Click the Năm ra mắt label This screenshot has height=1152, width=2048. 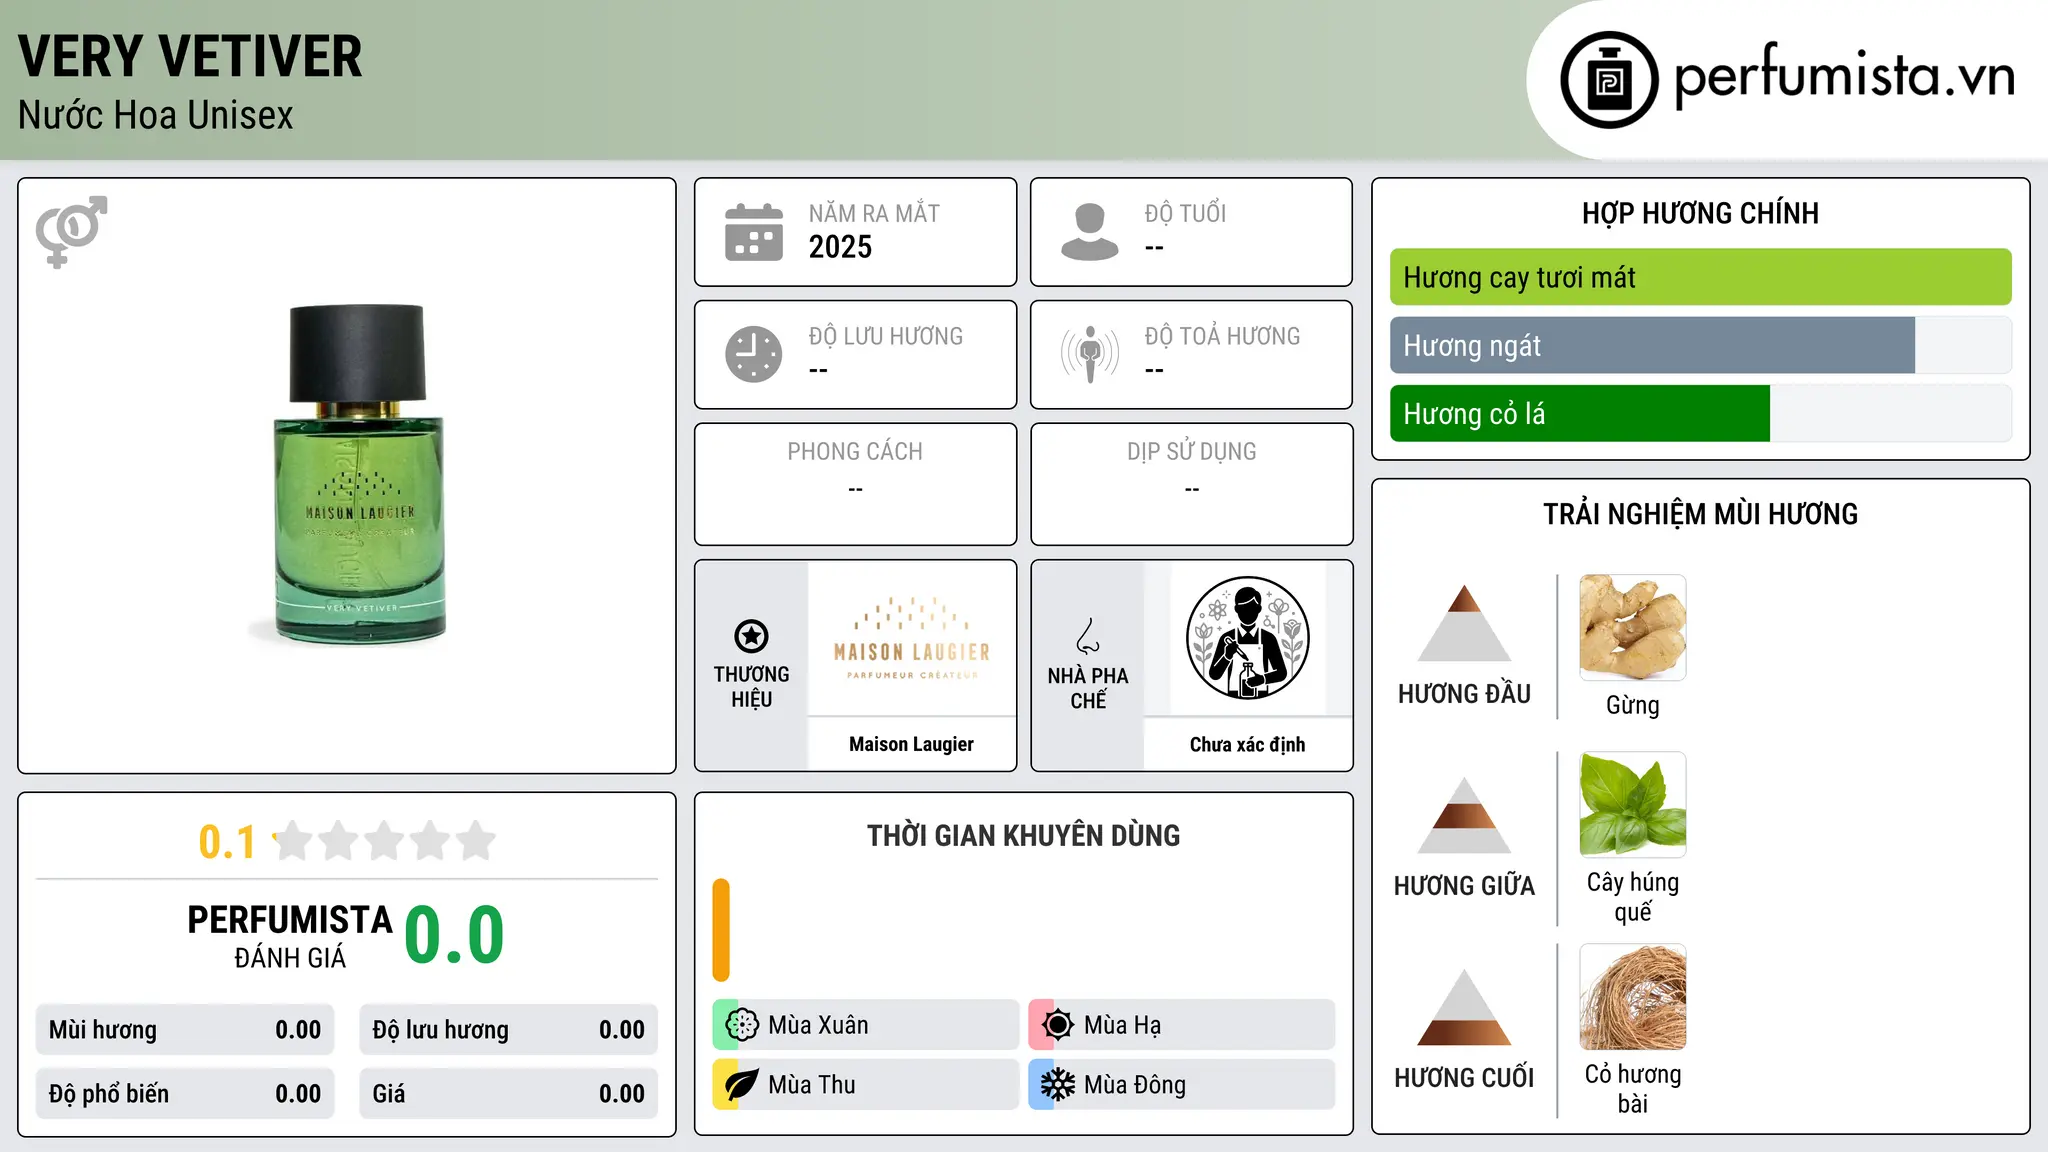[874, 213]
